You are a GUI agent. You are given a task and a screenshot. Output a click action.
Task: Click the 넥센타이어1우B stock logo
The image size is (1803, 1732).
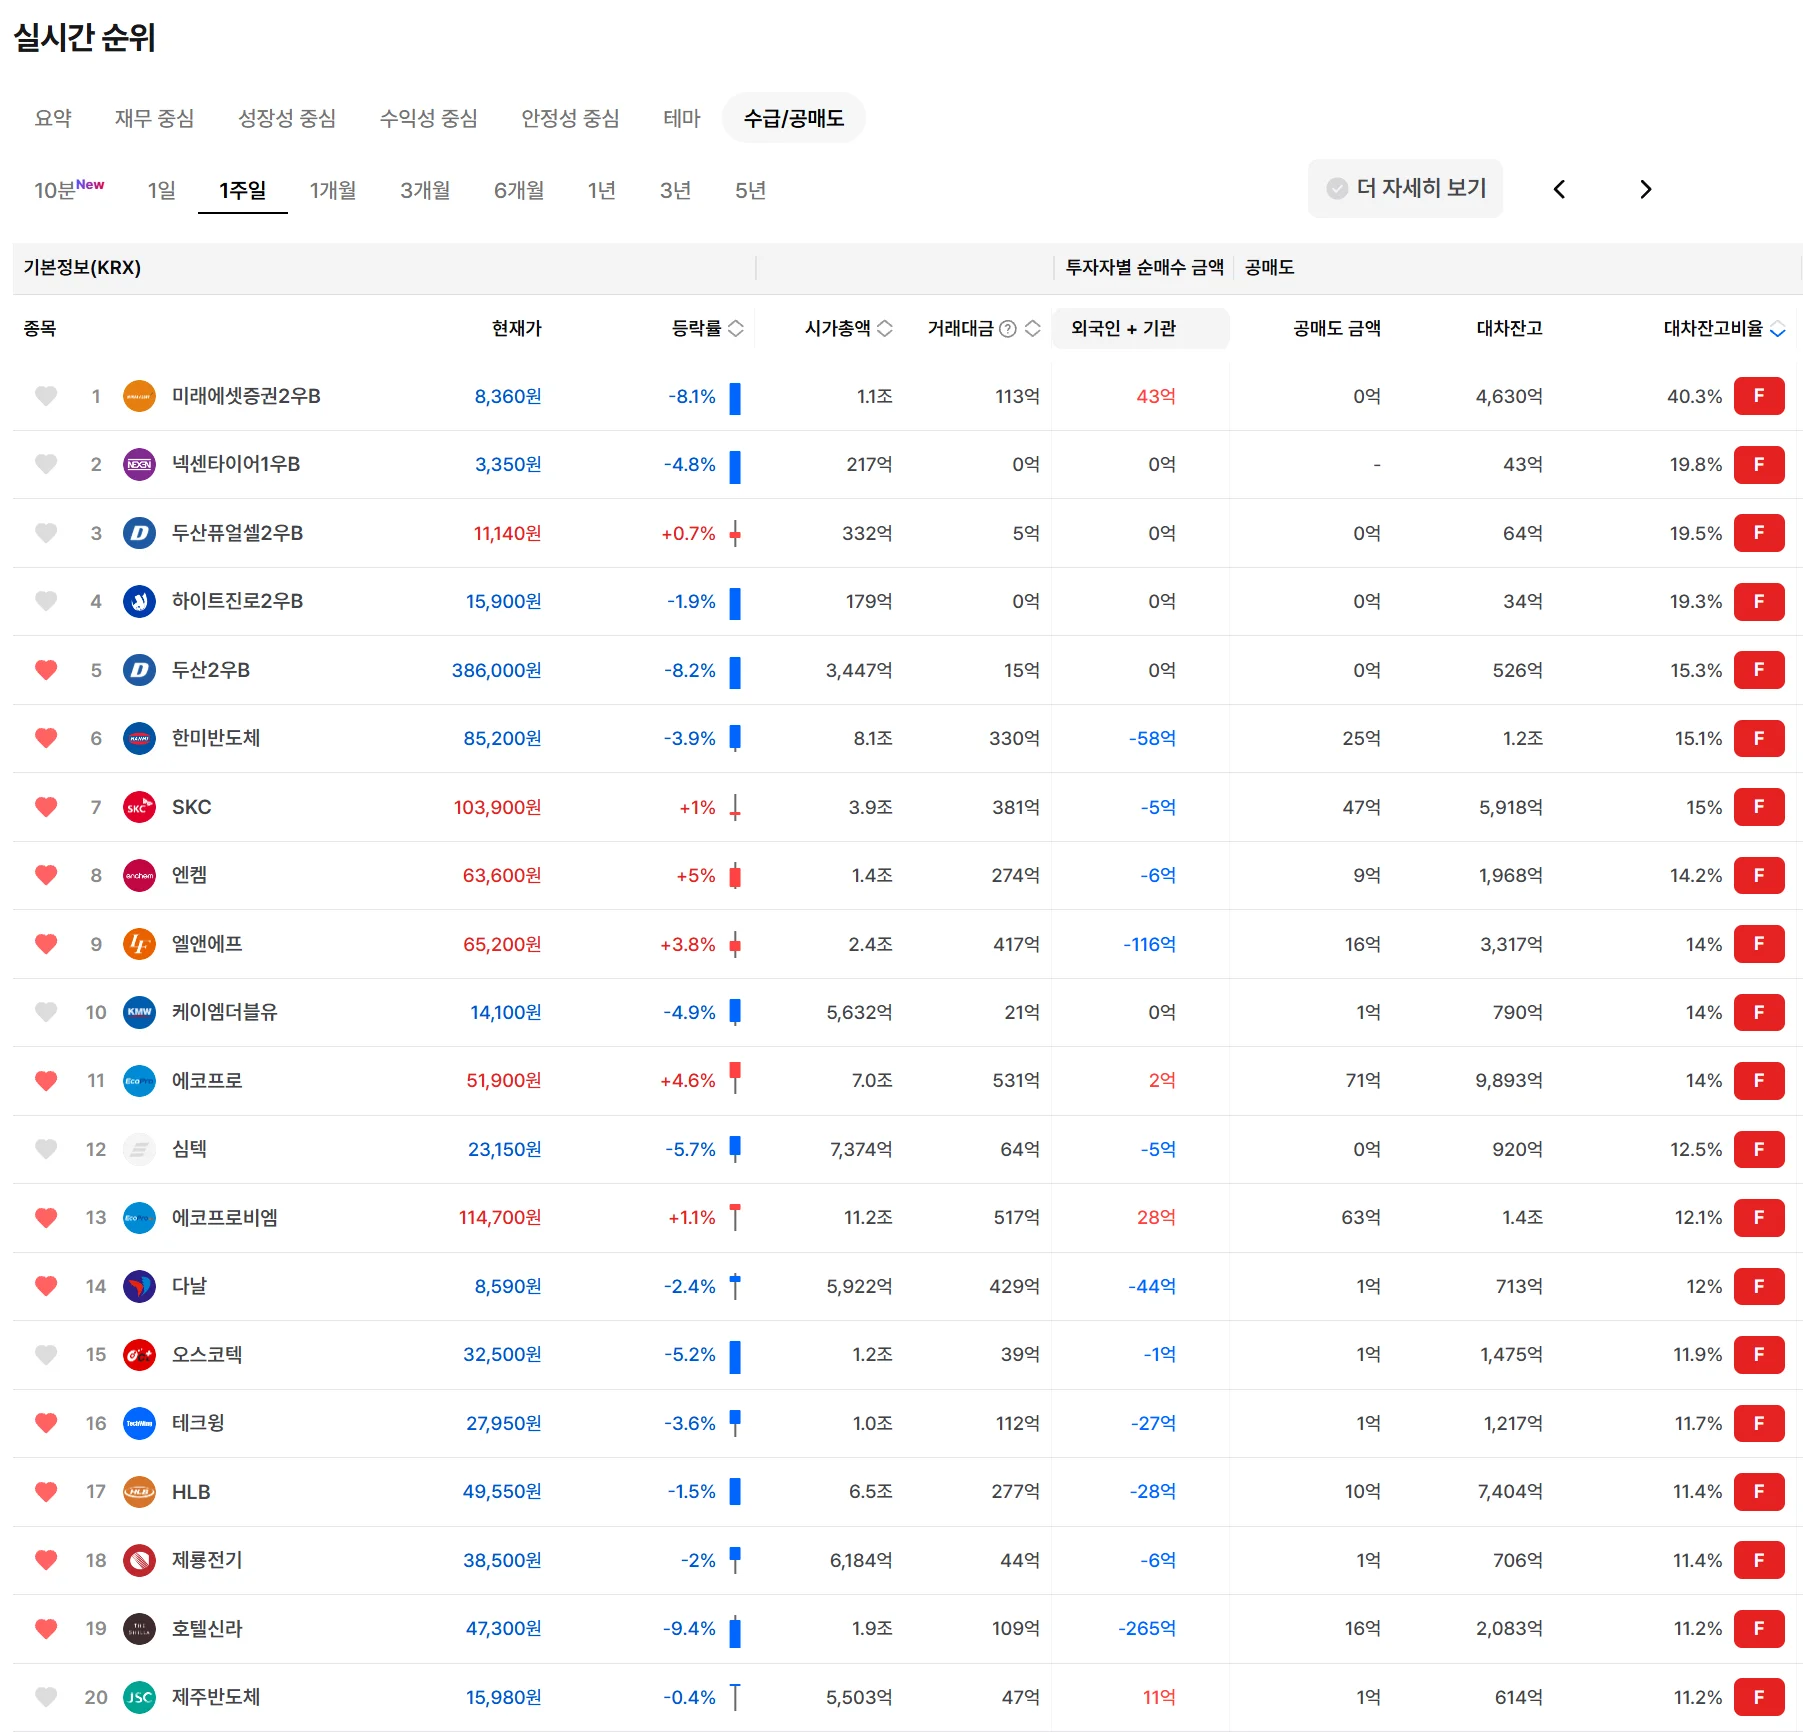(x=139, y=464)
